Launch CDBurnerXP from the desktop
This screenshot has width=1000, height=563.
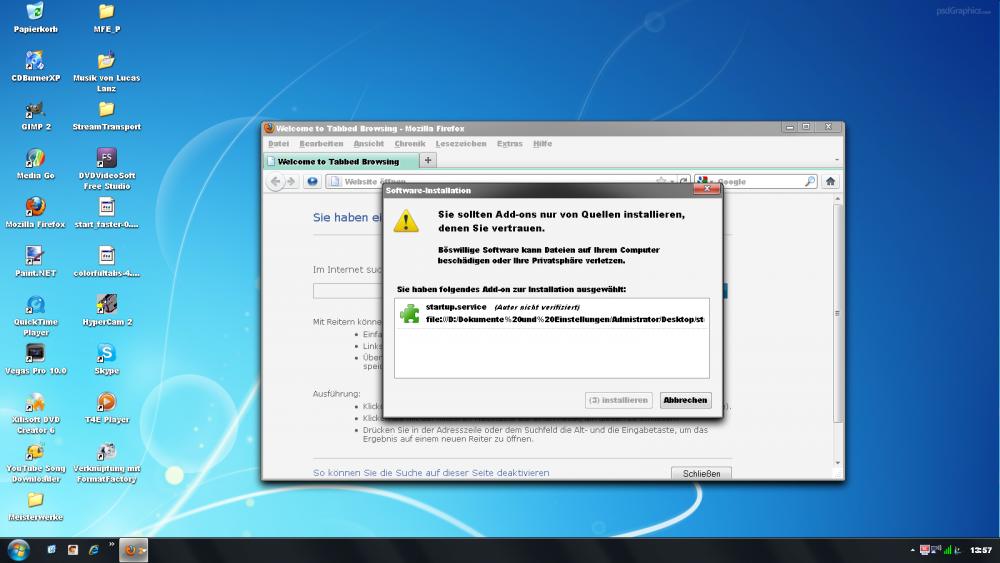[35, 66]
